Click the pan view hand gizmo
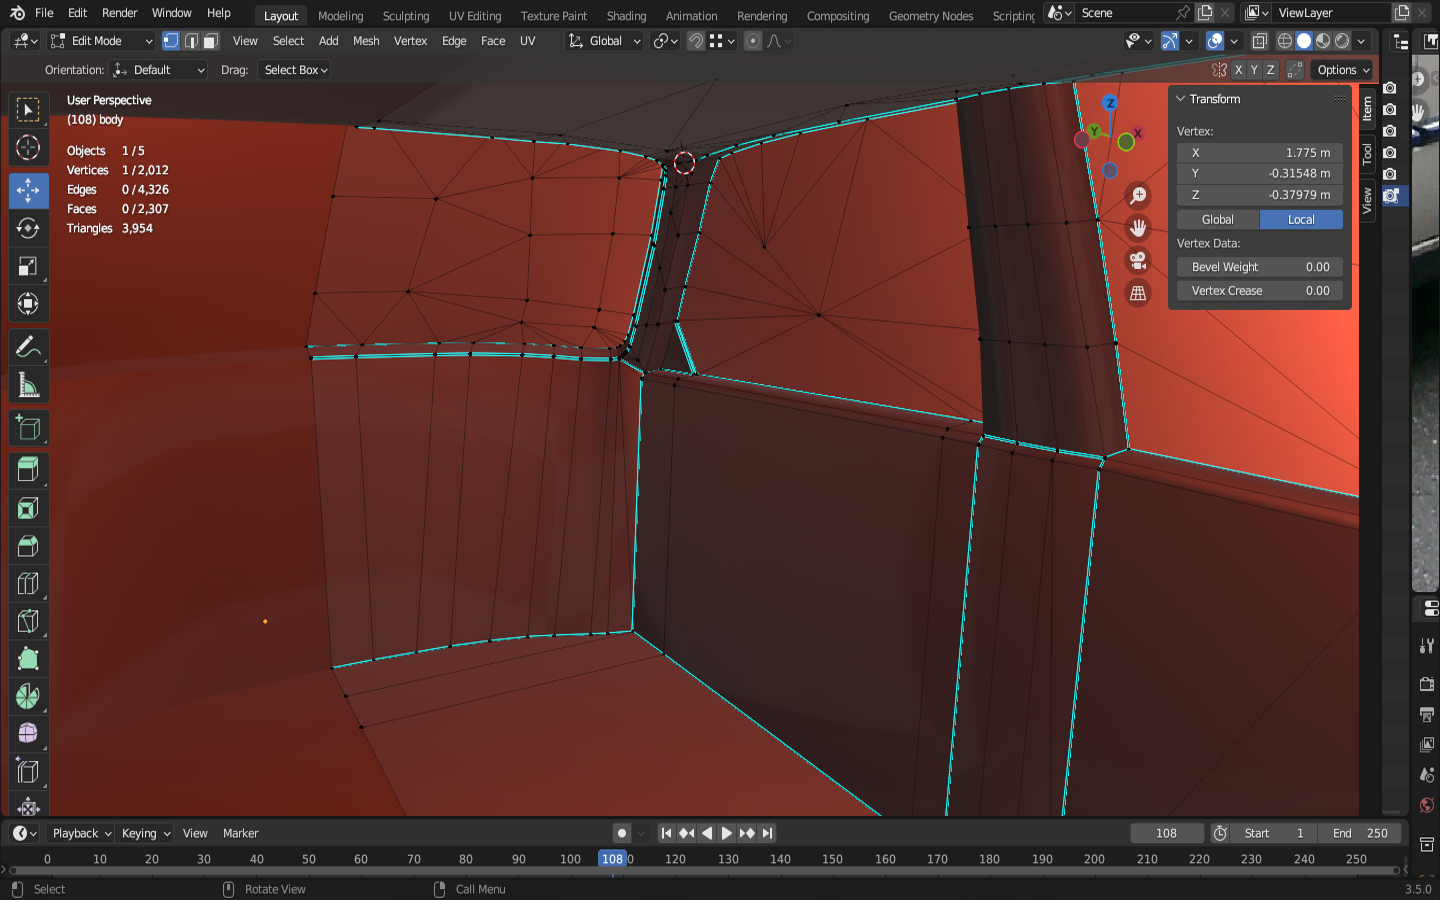Screen dimensions: 1440x900 point(1138,228)
